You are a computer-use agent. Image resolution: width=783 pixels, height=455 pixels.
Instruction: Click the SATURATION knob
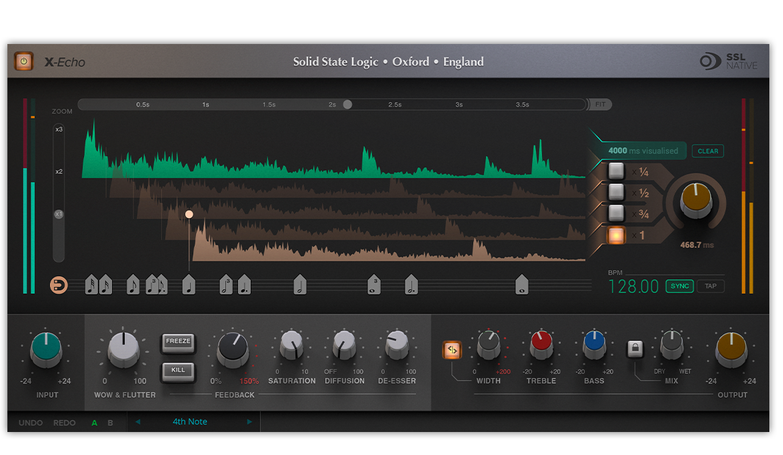click(x=292, y=346)
